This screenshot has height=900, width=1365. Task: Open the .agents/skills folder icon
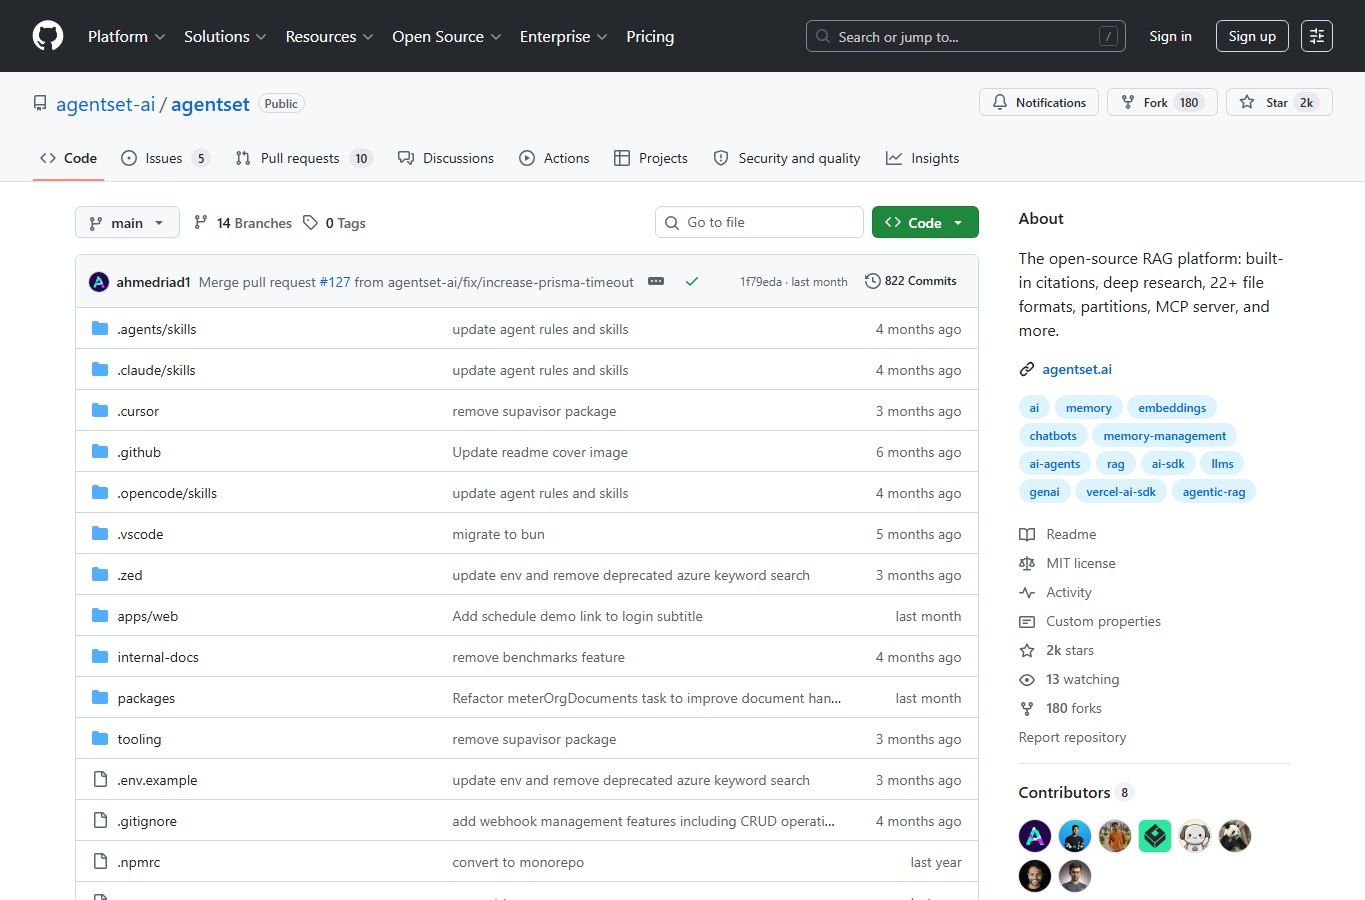click(x=100, y=328)
